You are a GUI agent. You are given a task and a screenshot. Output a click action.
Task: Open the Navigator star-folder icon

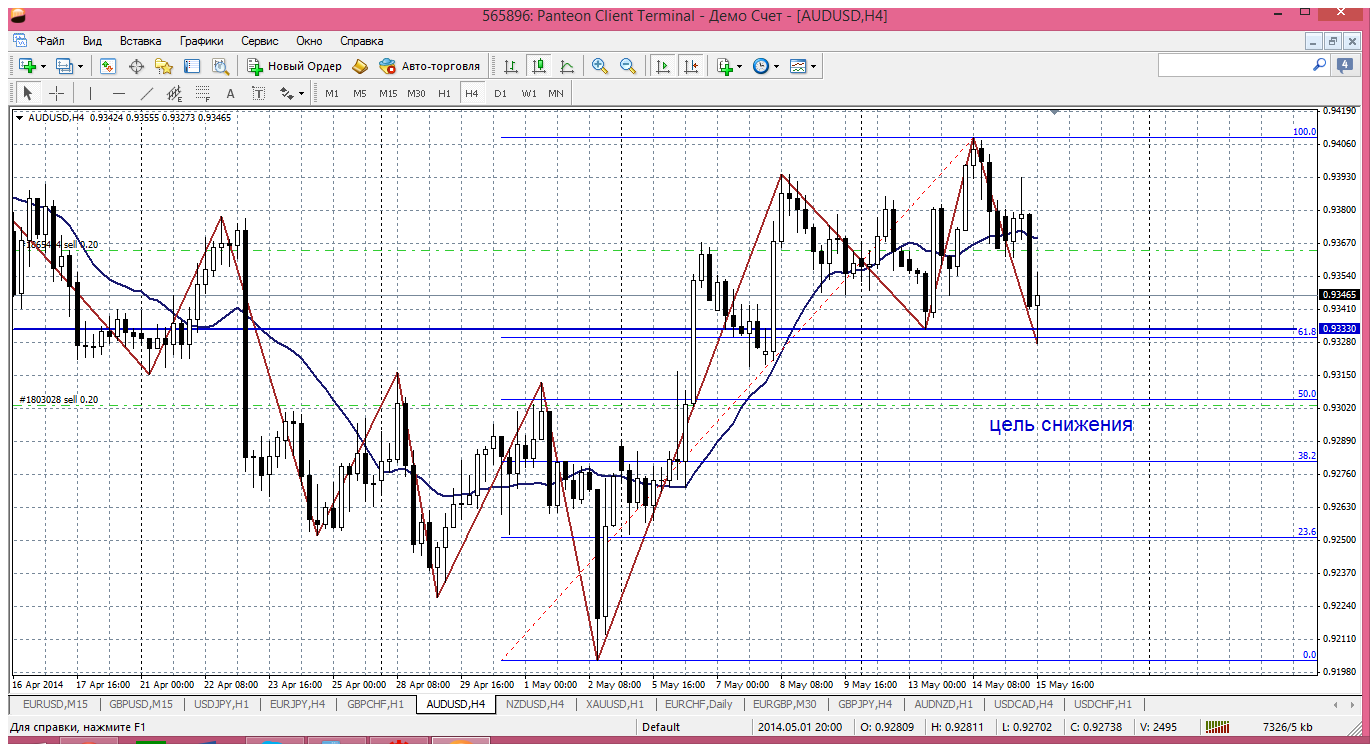pyautogui.click(x=164, y=66)
